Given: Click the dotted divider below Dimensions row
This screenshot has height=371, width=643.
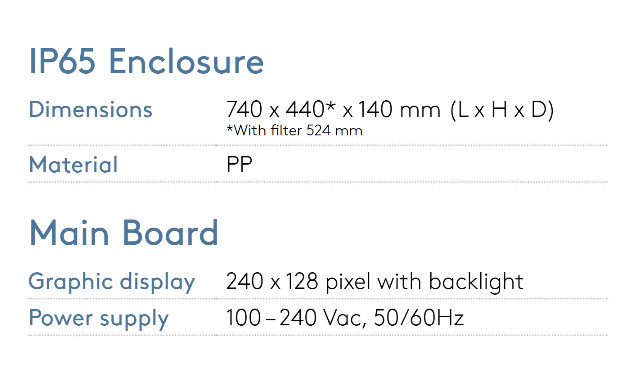Looking at the screenshot, I should pyautogui.click(x=318, y=145).
